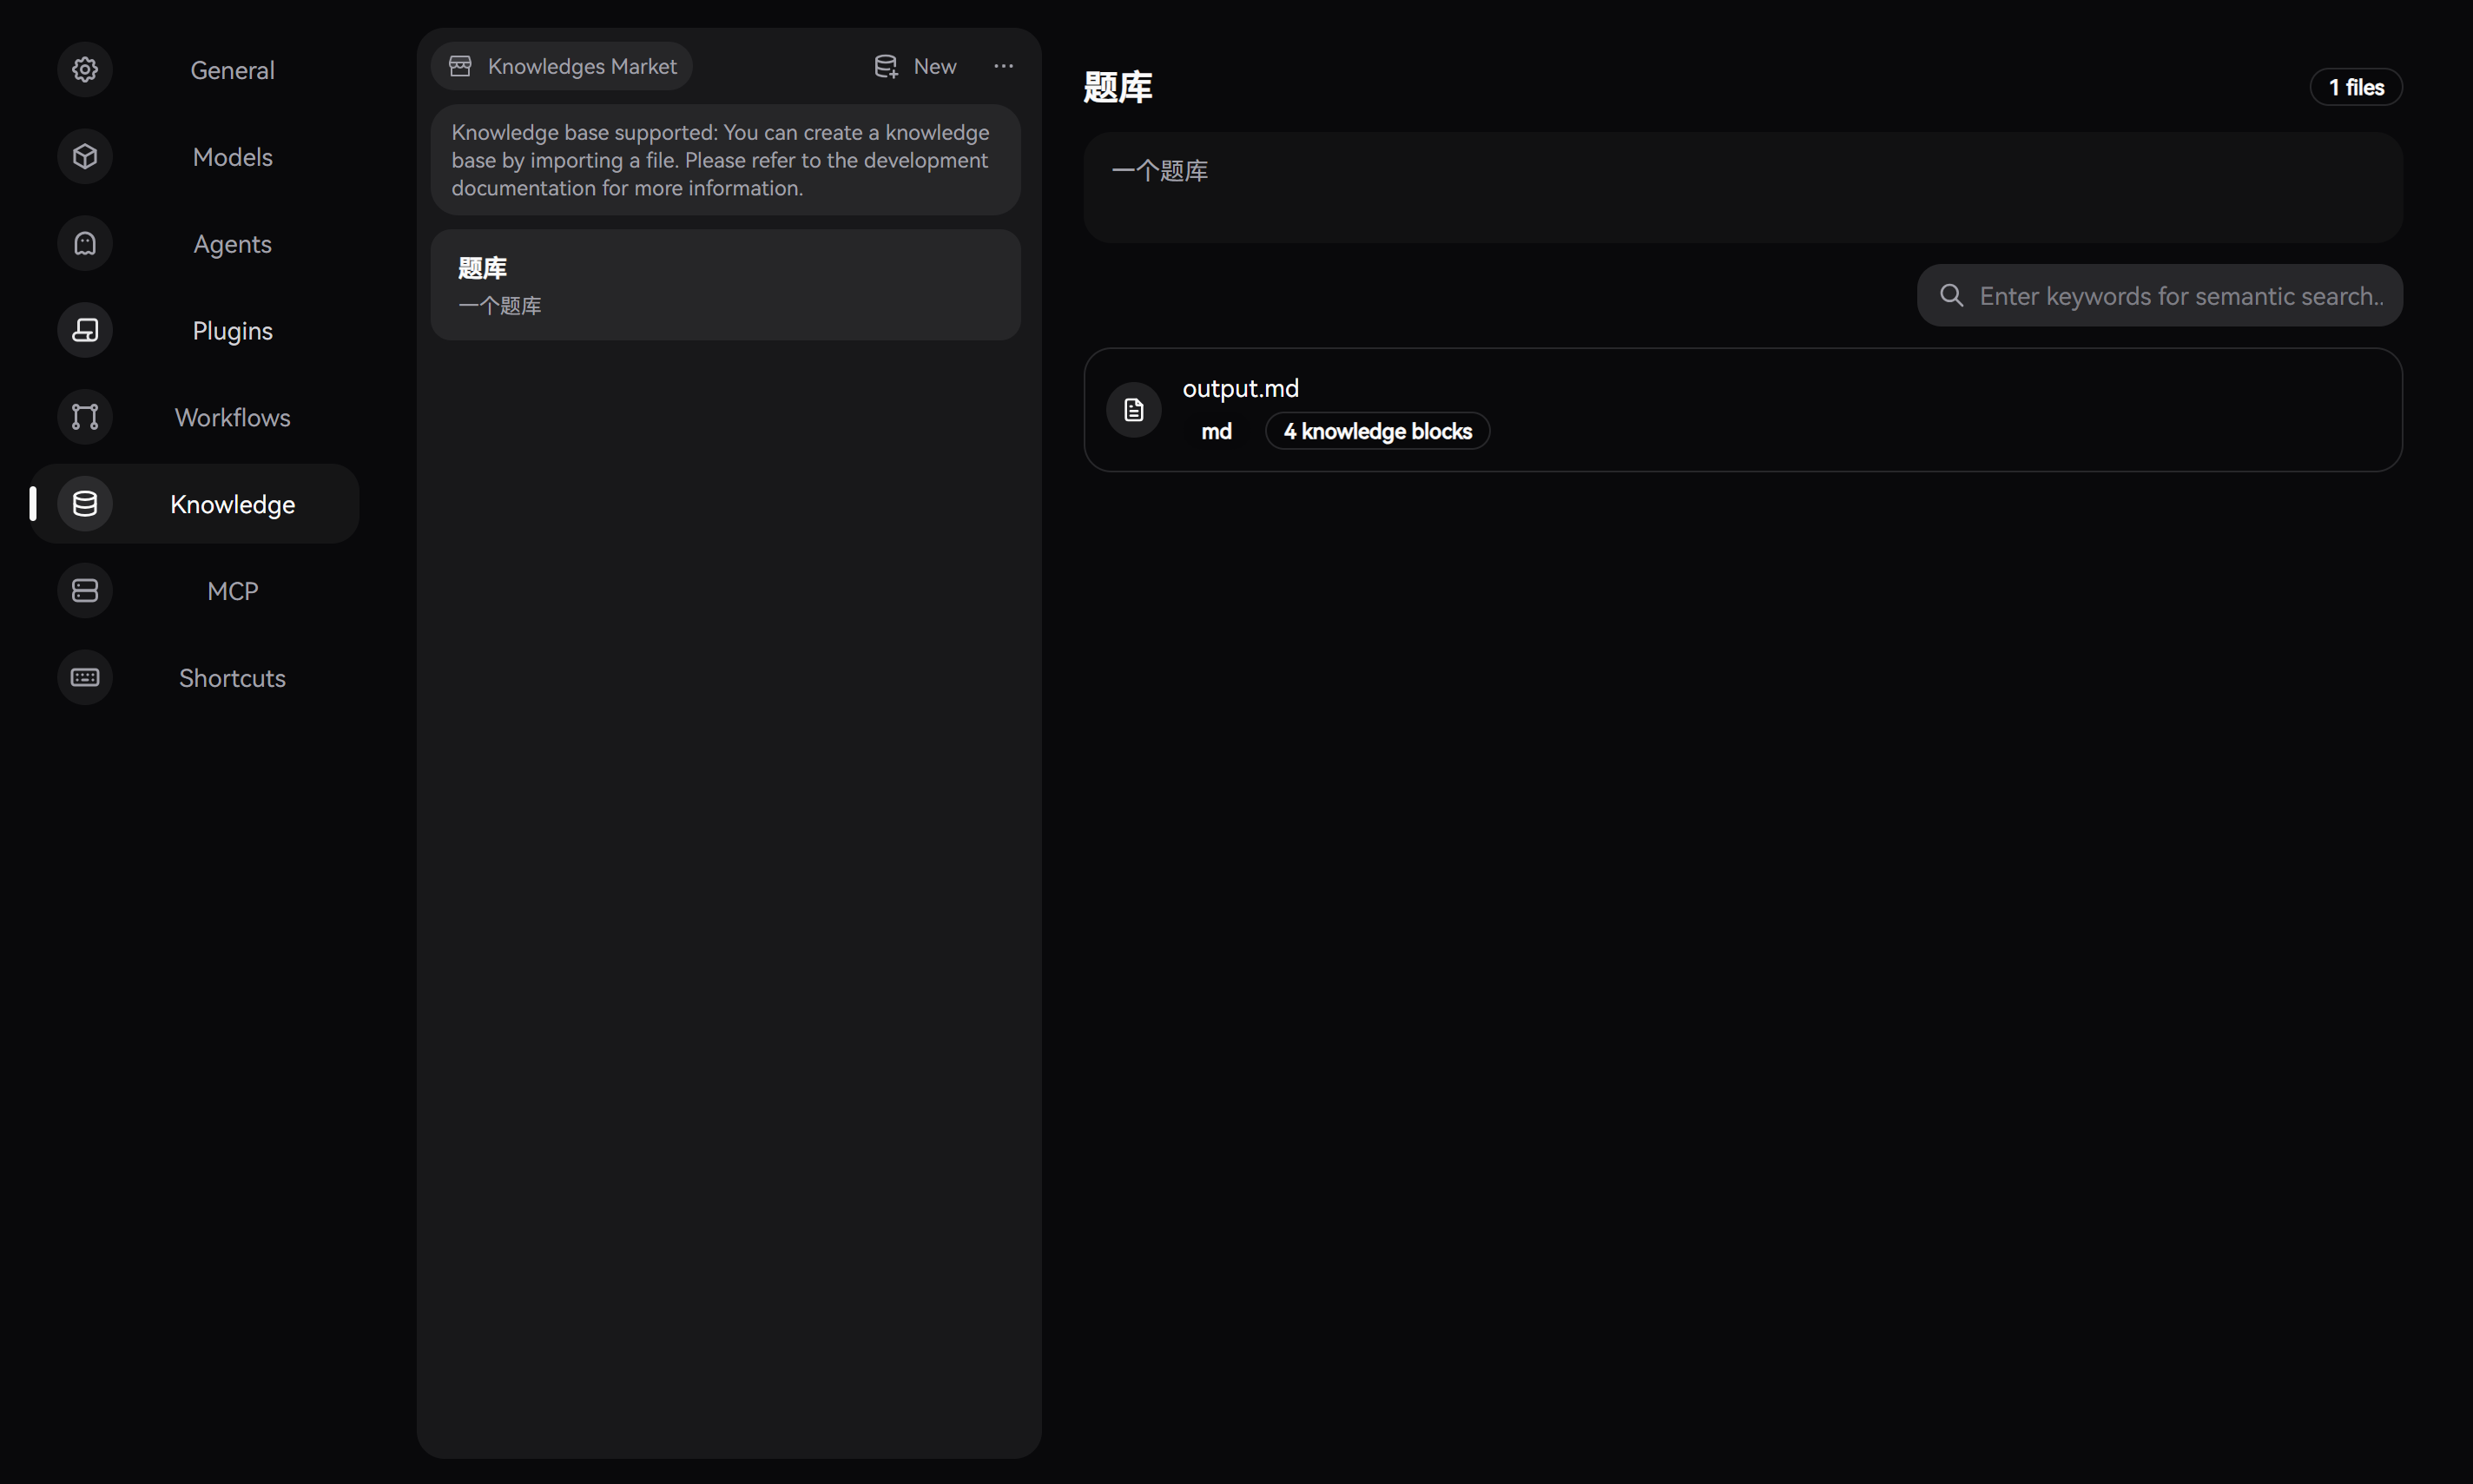2473x1484 pixels.
Task: Open the MCP section
Action: point(194,591)
